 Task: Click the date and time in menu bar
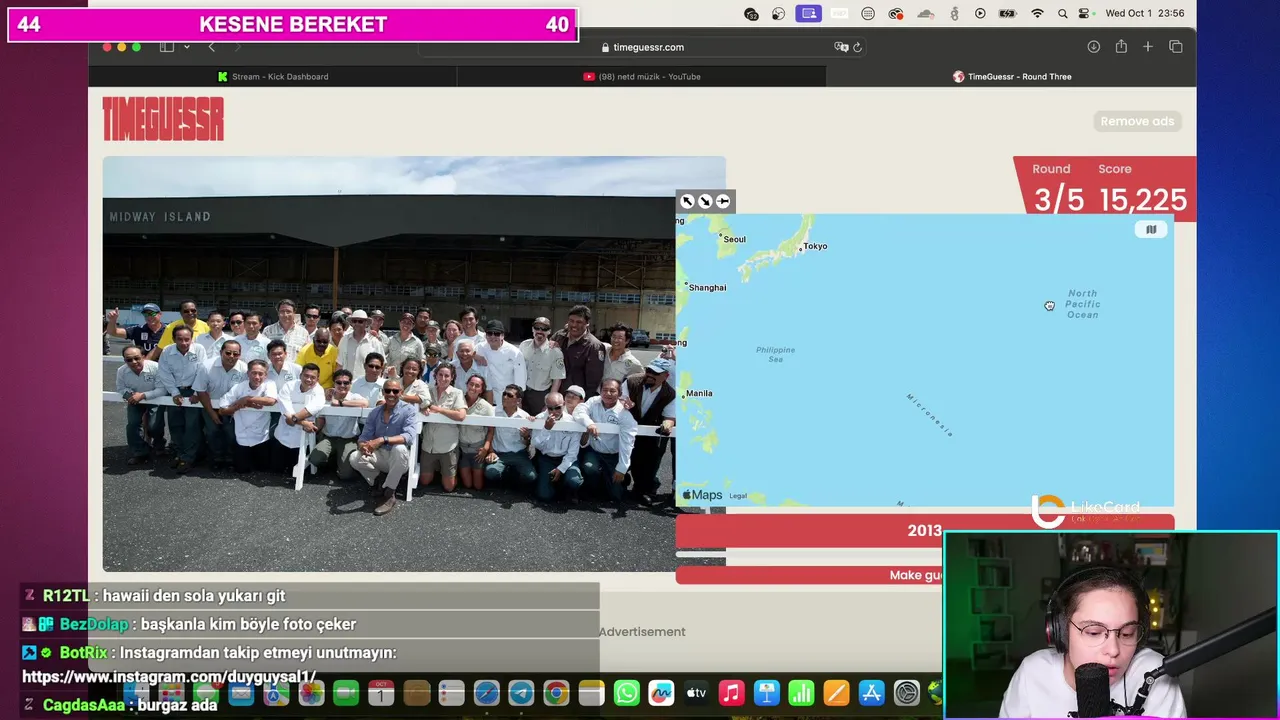point(1145,13)
